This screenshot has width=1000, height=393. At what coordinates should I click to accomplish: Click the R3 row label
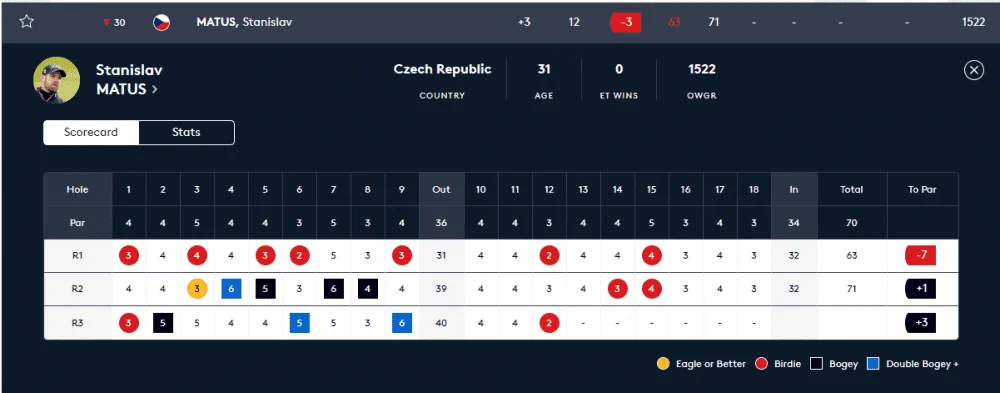(x=78, y=323)
